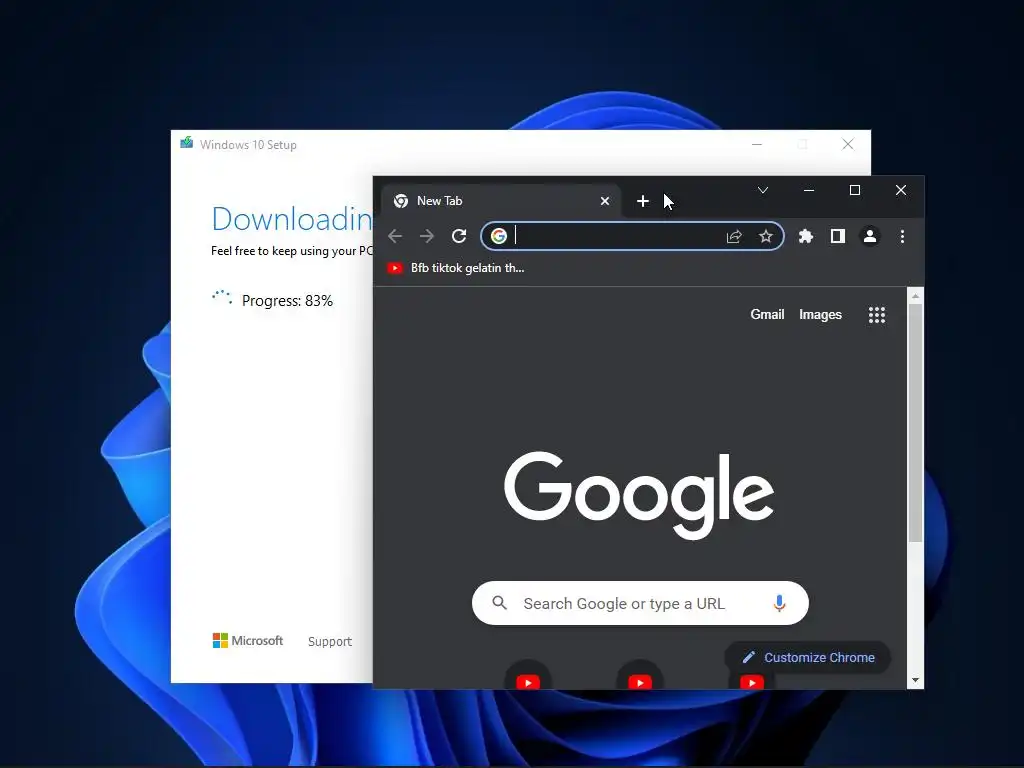Click 'Feel free to keep using' text
Viewport: 1024px width, 768px height.
point(292,251)
